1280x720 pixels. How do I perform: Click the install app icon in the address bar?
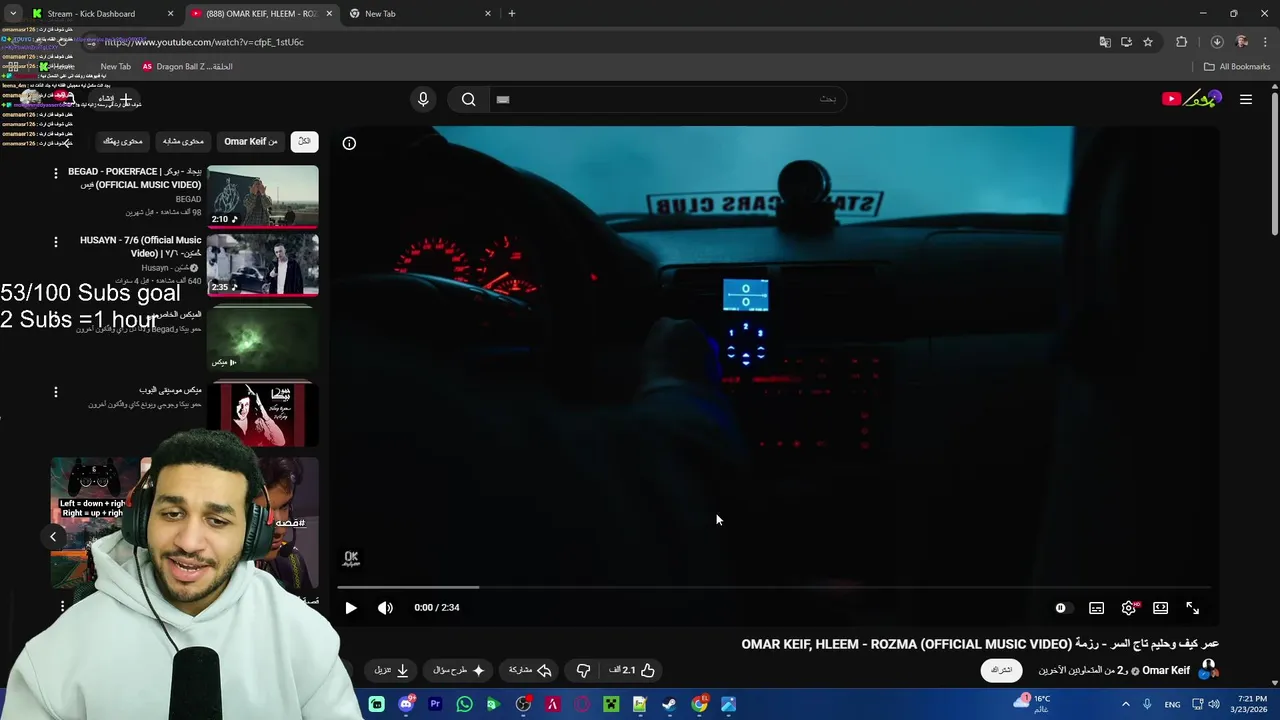(1126, 42)
